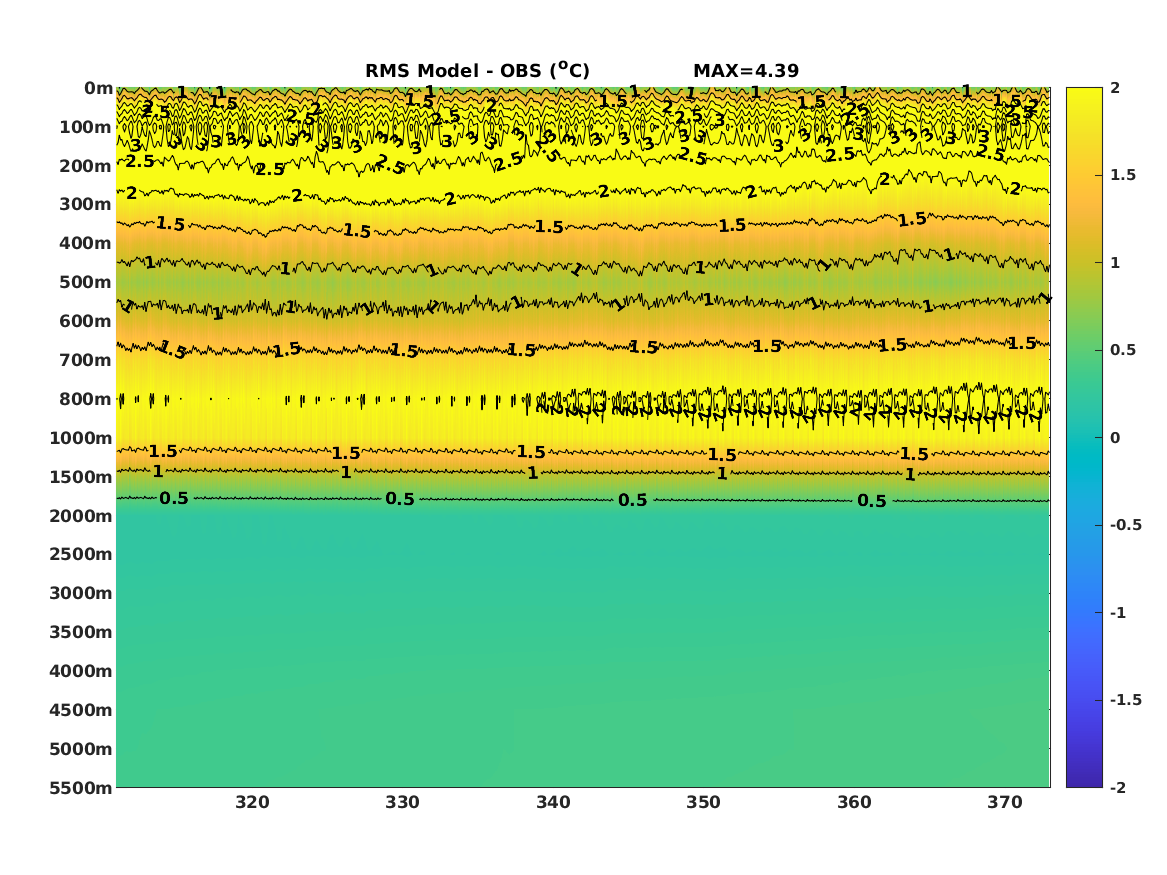Viewport: 1167px width, 875px height.
Task: Click the yellow top end of the colorbar
Action: (1084, 95)
